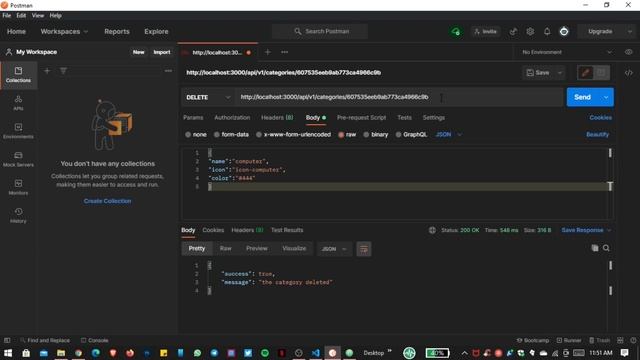Open the user avatar menu
The width and height of the screenshot is (640, 360).
coord(564,31)
